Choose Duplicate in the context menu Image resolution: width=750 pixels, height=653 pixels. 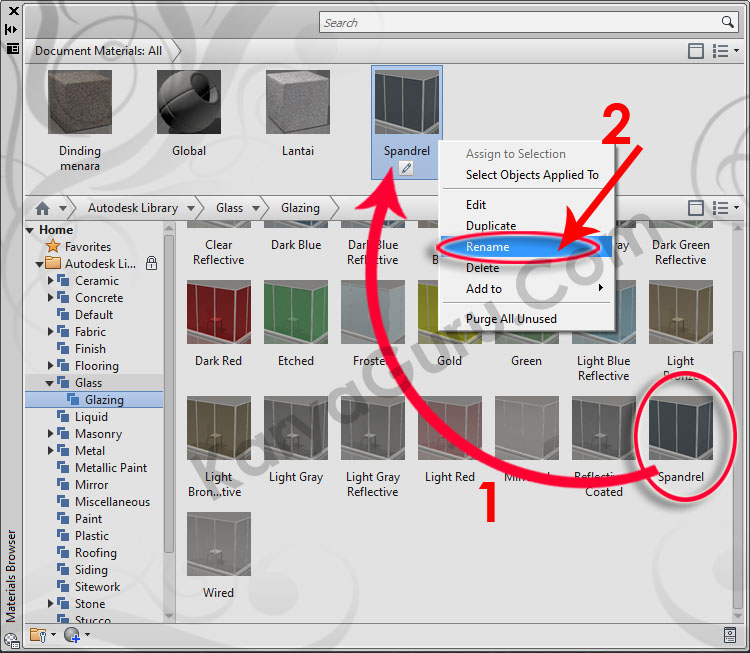click(491, 226)
